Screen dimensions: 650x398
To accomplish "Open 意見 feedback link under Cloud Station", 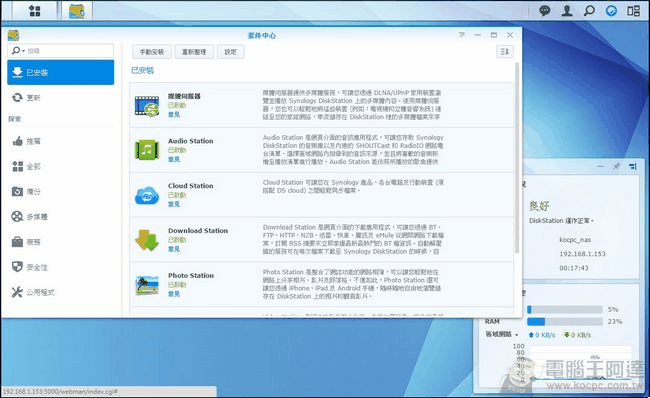I will [174, 204].
